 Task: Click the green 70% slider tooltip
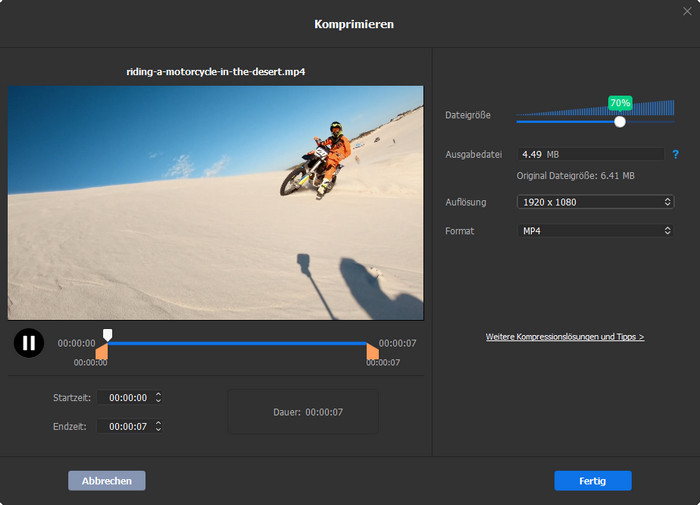pyautogui.click(x=620, y=103)
